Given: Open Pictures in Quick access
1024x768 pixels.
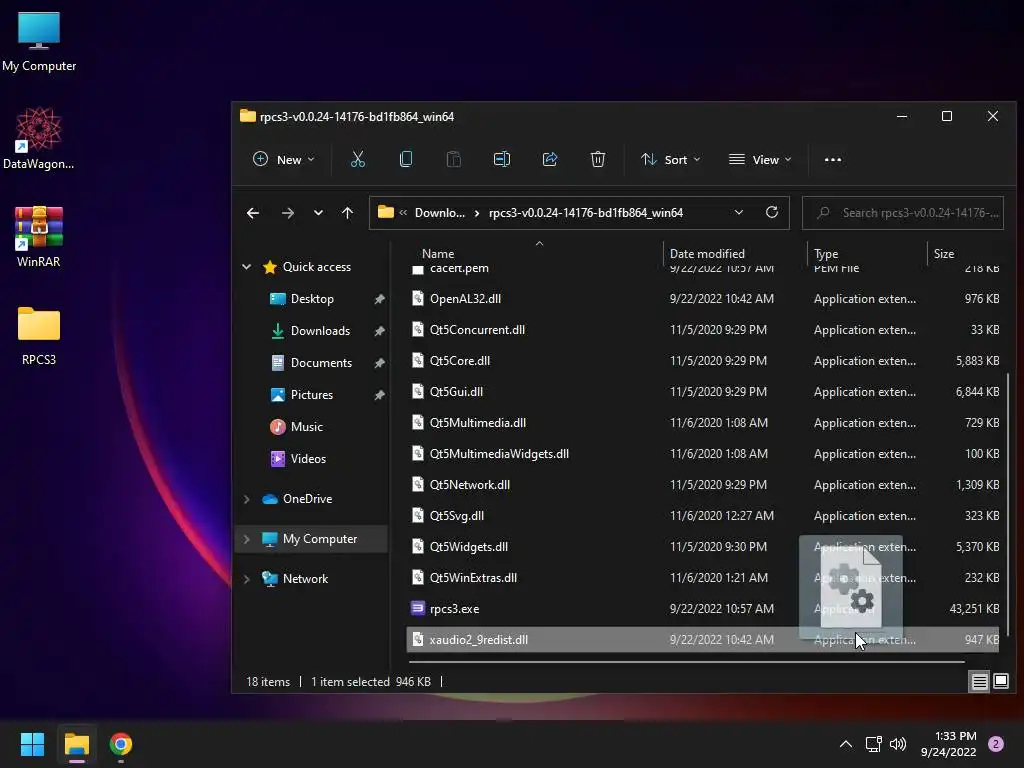Looking at the screenshot, I should [x=312, y=394].
